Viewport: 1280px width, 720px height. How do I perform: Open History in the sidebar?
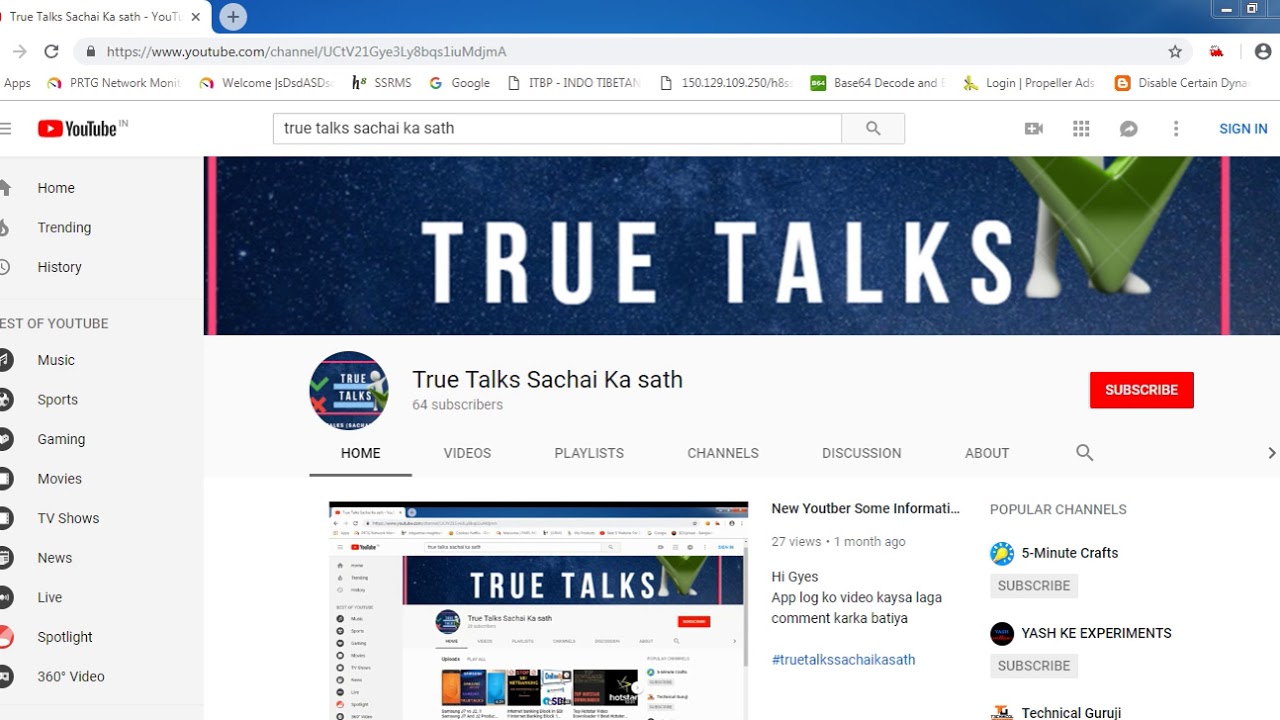pos(59,267)
